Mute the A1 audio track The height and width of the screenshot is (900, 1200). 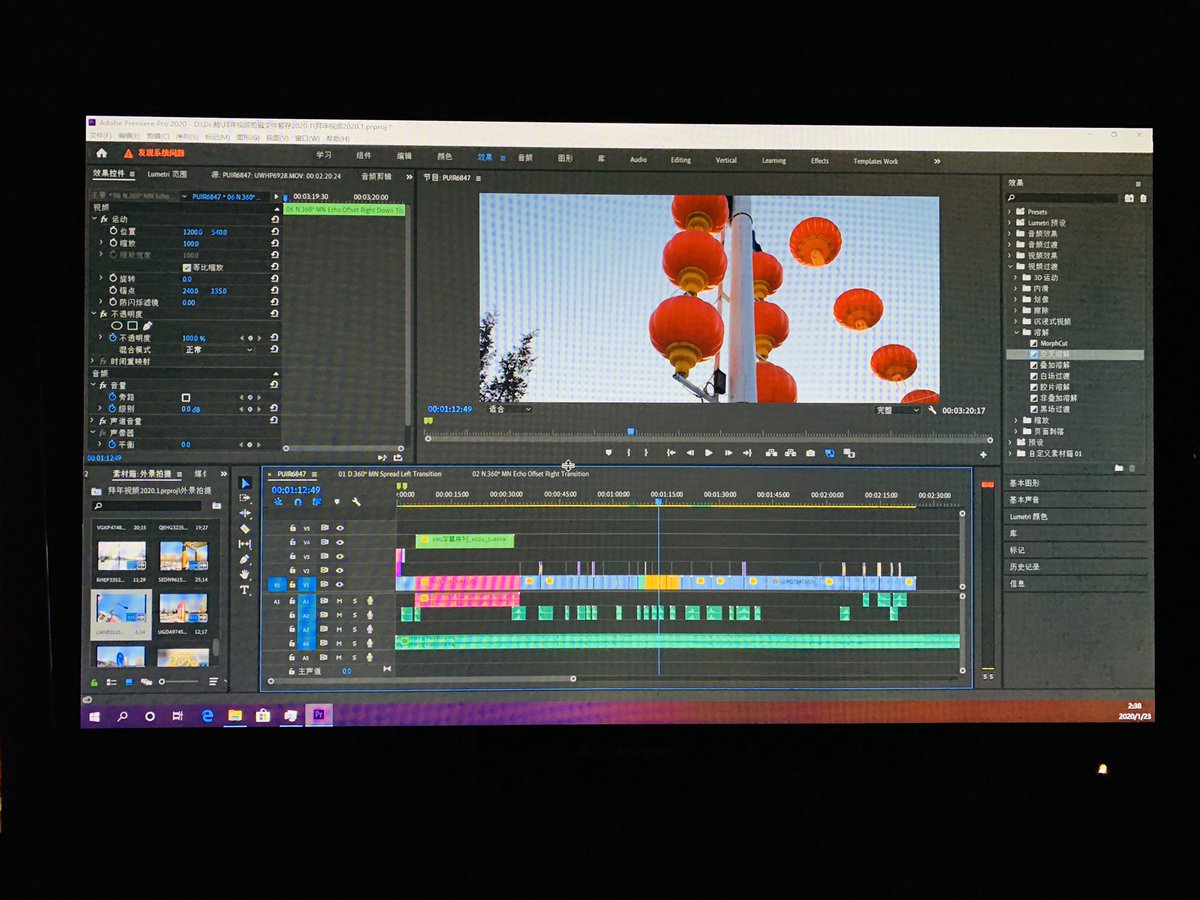tap(339, 601)
